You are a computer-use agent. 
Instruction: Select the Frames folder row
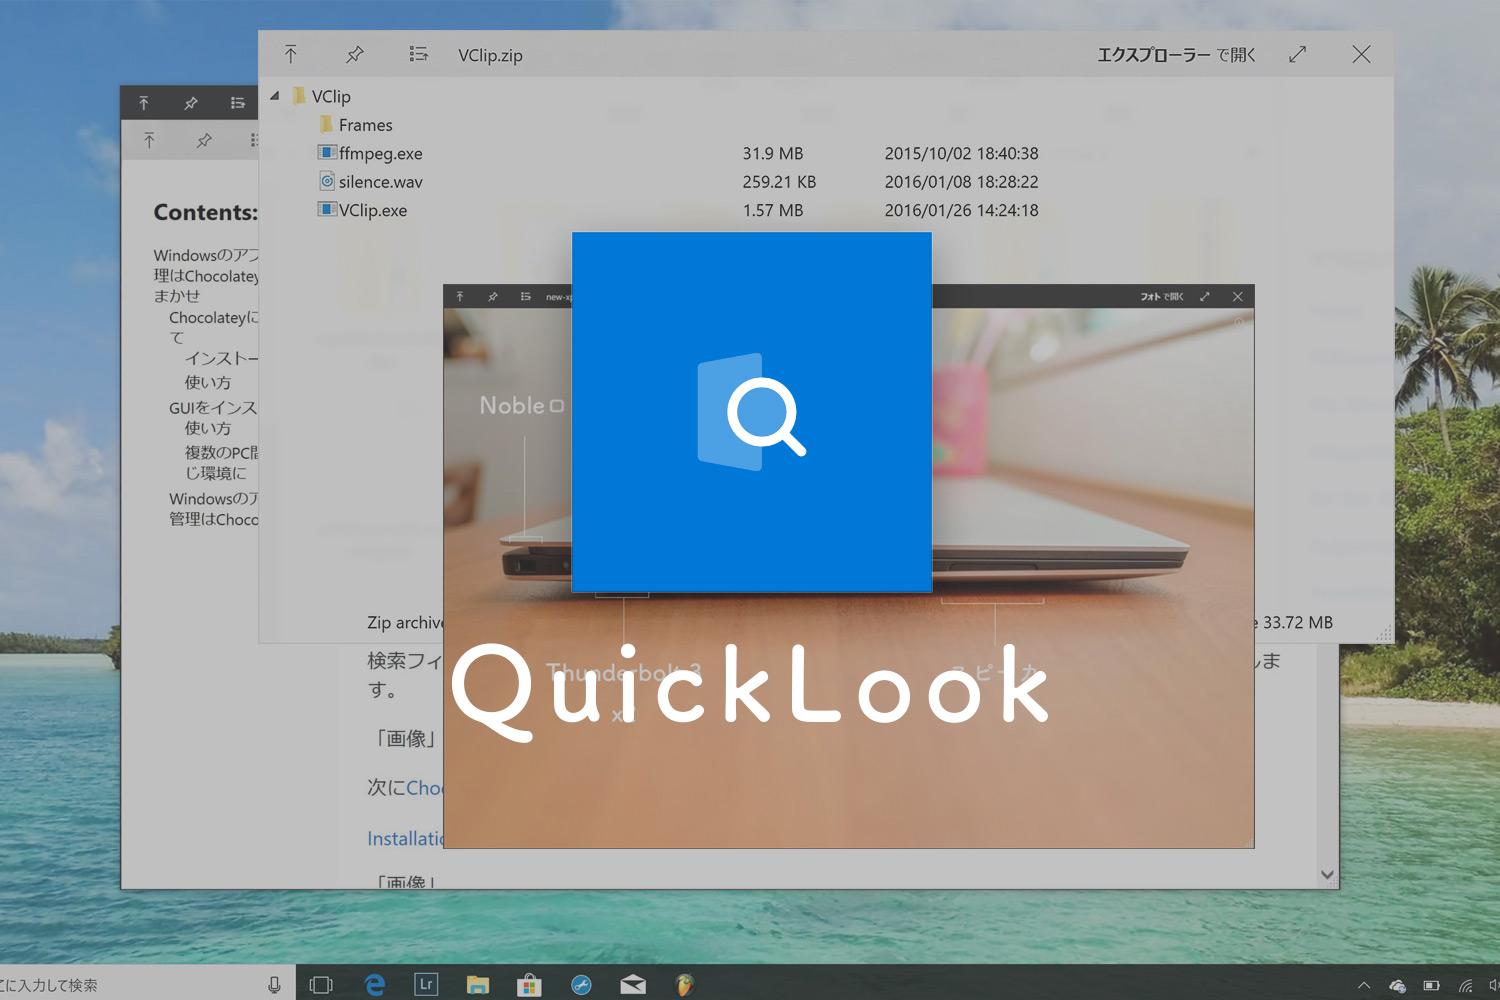pos(355,125)
